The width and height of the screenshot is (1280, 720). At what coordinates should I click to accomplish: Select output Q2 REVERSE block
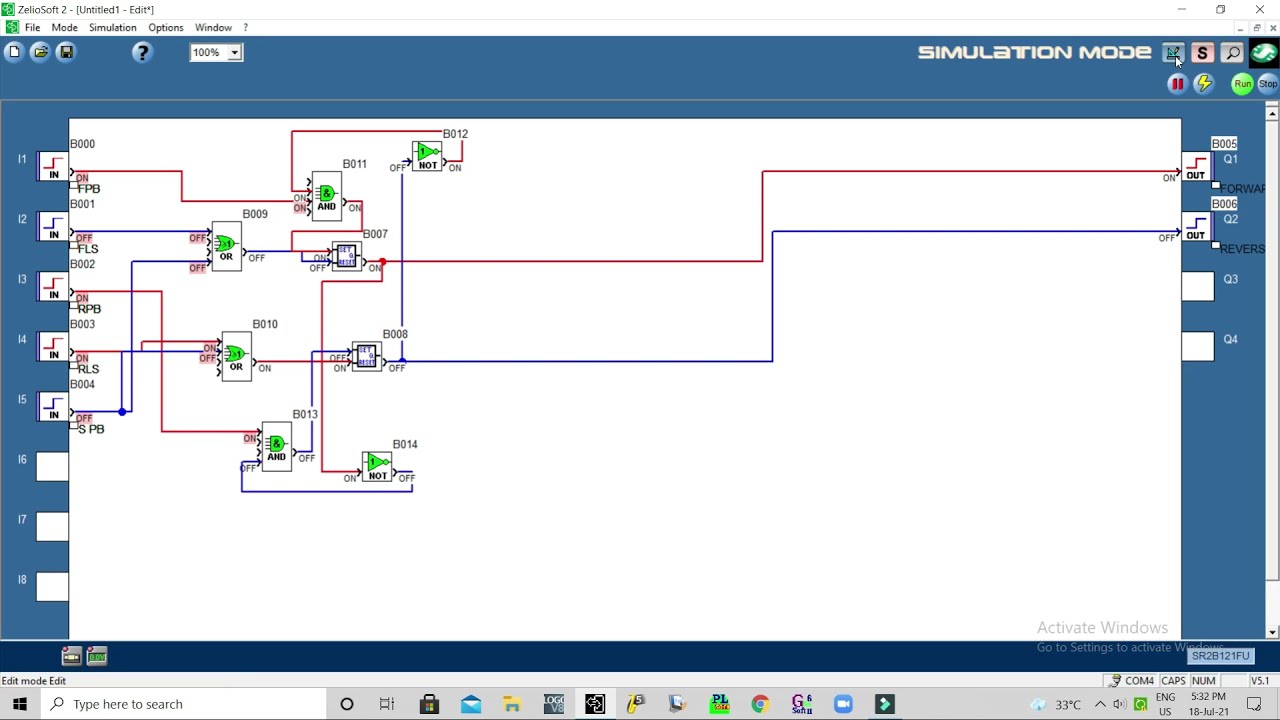click(x=1197, y=227)
